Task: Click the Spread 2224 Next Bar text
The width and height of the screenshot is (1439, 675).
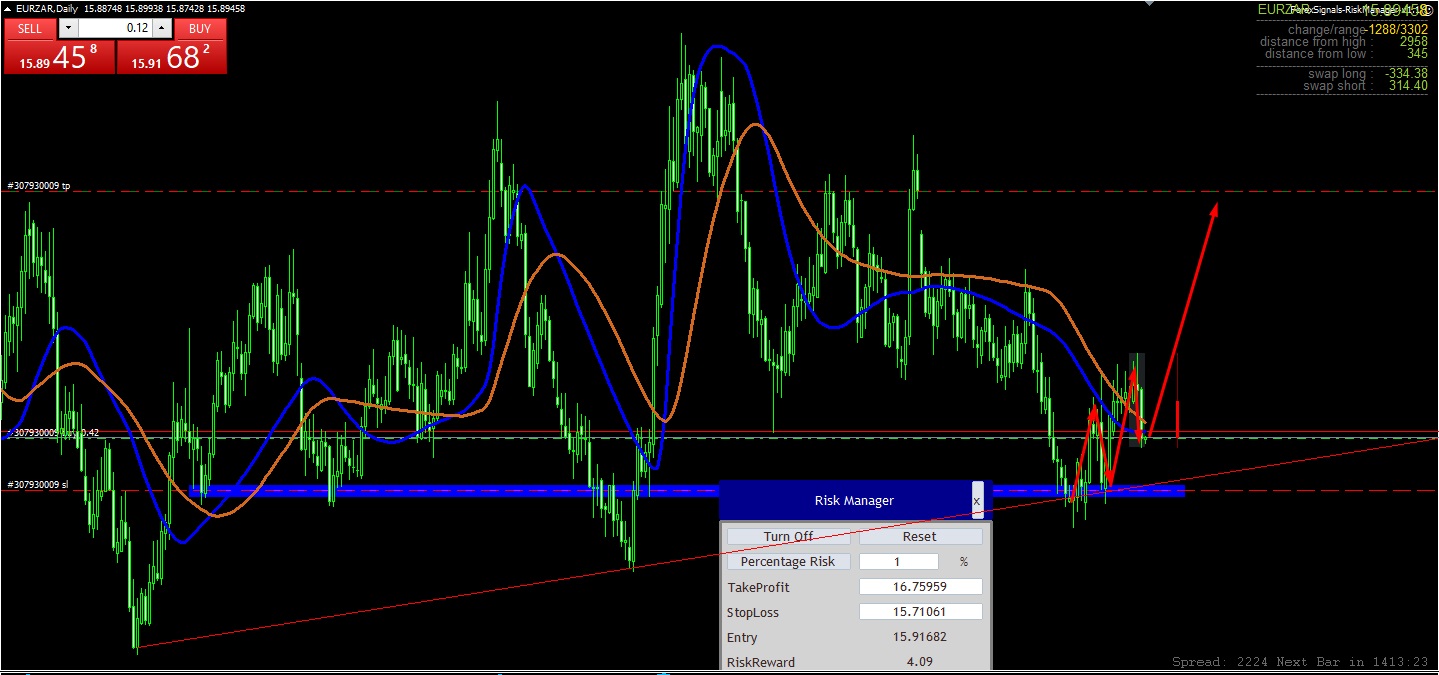Action: pos(1302,662)
